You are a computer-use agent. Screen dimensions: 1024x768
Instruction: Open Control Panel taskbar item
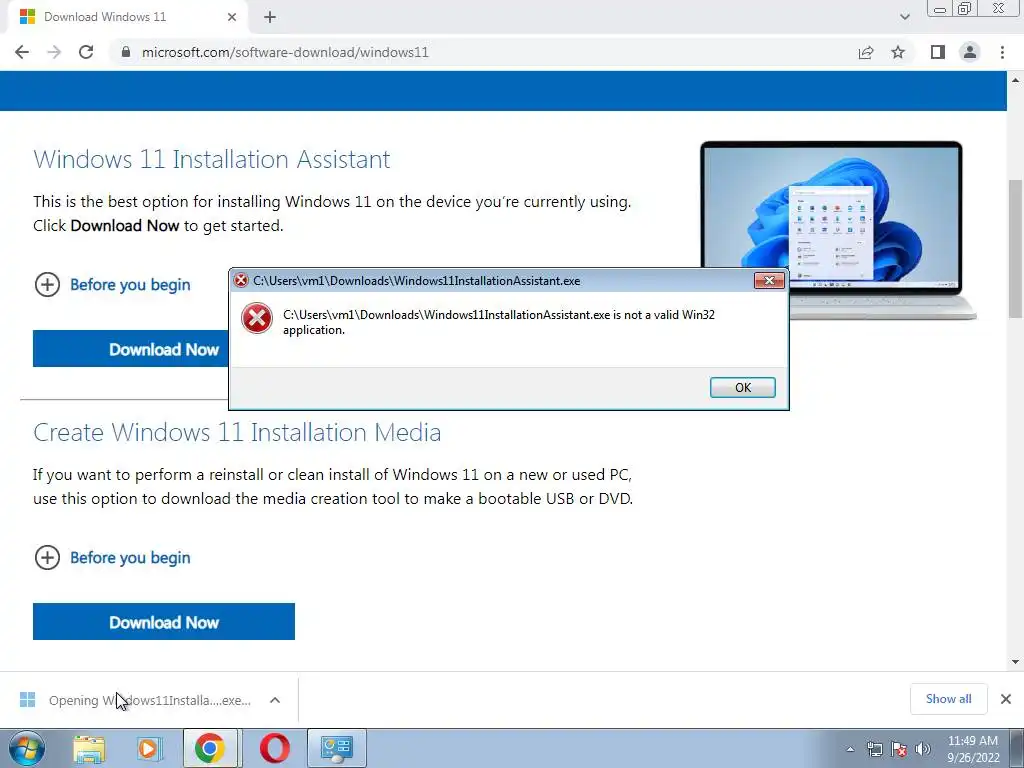tap(336, 748)
